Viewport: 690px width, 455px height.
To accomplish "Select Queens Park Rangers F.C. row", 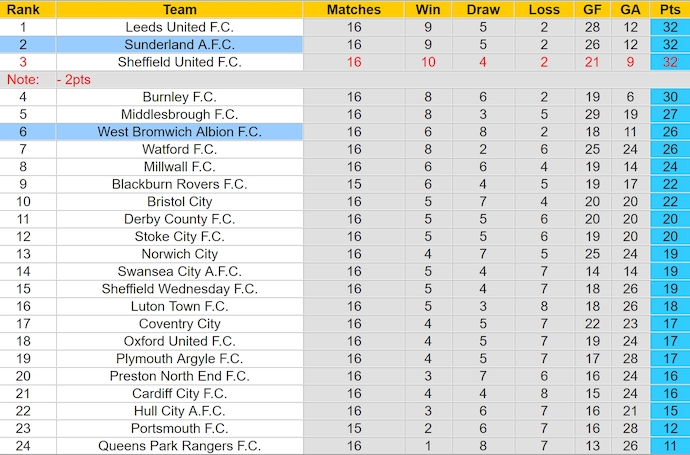I will [x=180, y=446].
